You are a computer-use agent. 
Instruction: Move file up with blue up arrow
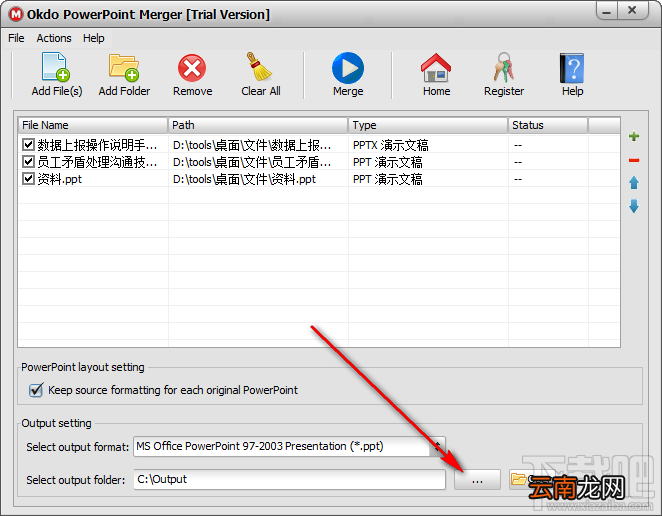[634, 183]
